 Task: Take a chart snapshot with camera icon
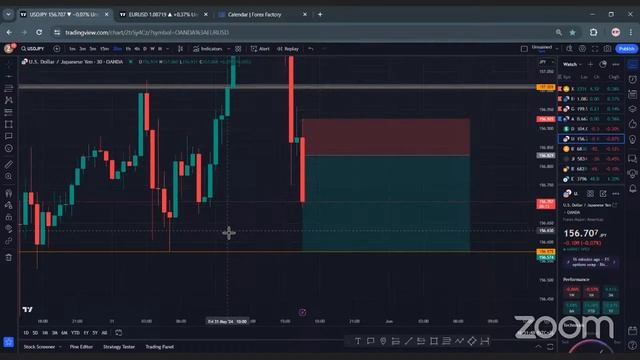click(x=608, y=49)
